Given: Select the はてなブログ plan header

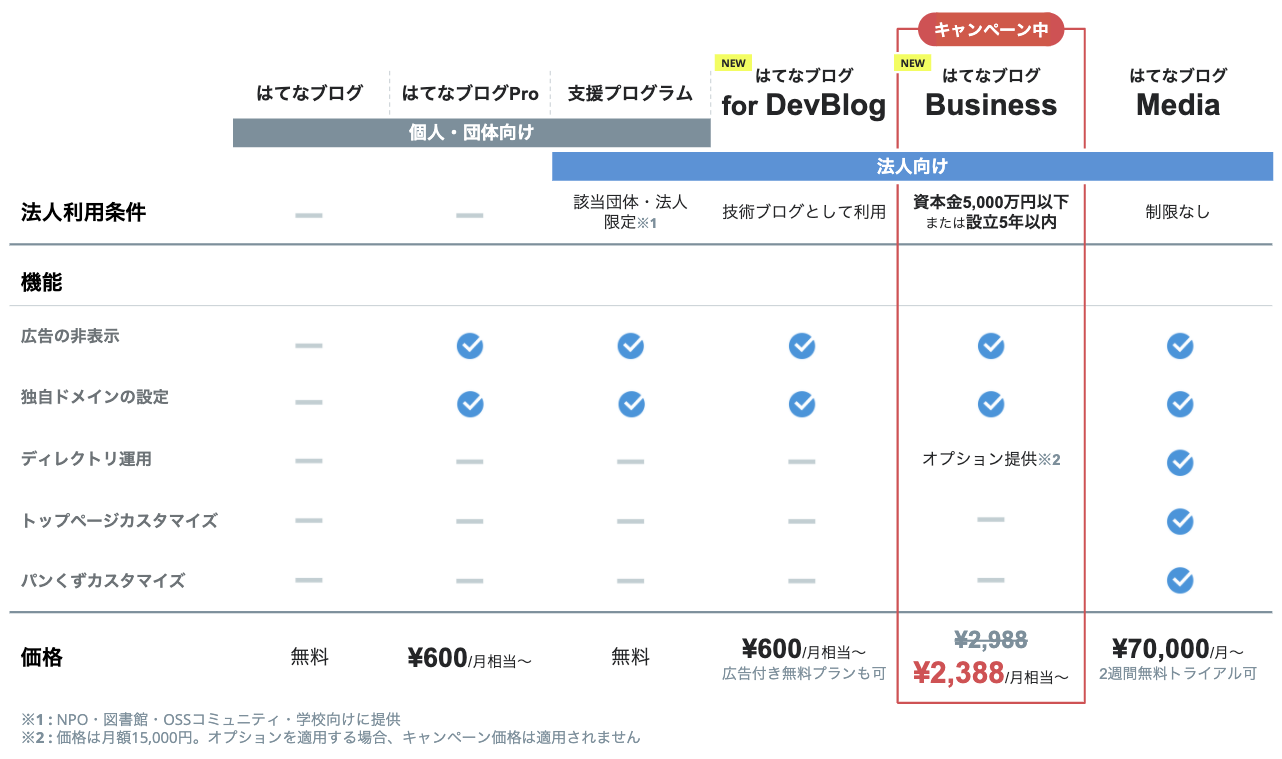Looking at the screenshot, I should 310,93.
